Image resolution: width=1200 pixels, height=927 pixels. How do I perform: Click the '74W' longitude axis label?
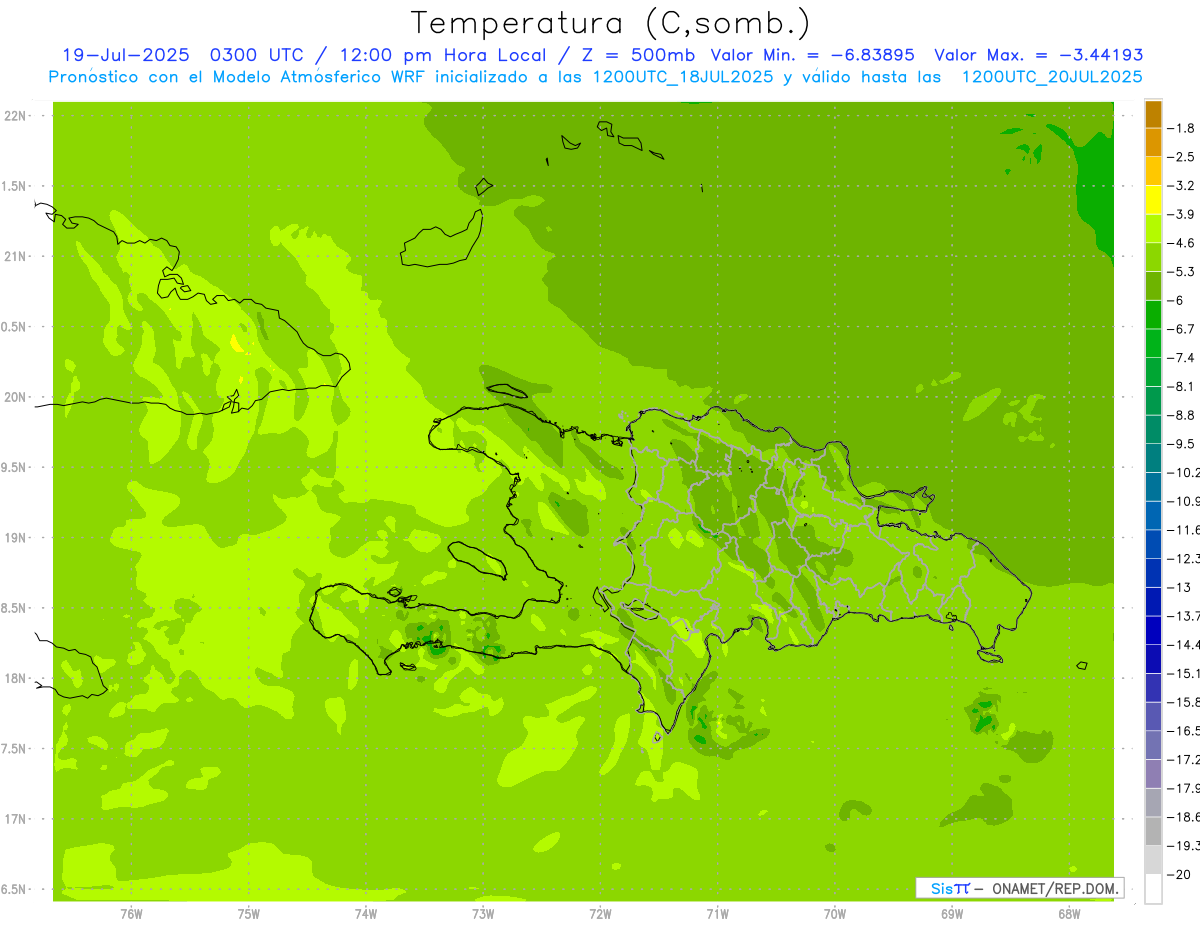366,914
